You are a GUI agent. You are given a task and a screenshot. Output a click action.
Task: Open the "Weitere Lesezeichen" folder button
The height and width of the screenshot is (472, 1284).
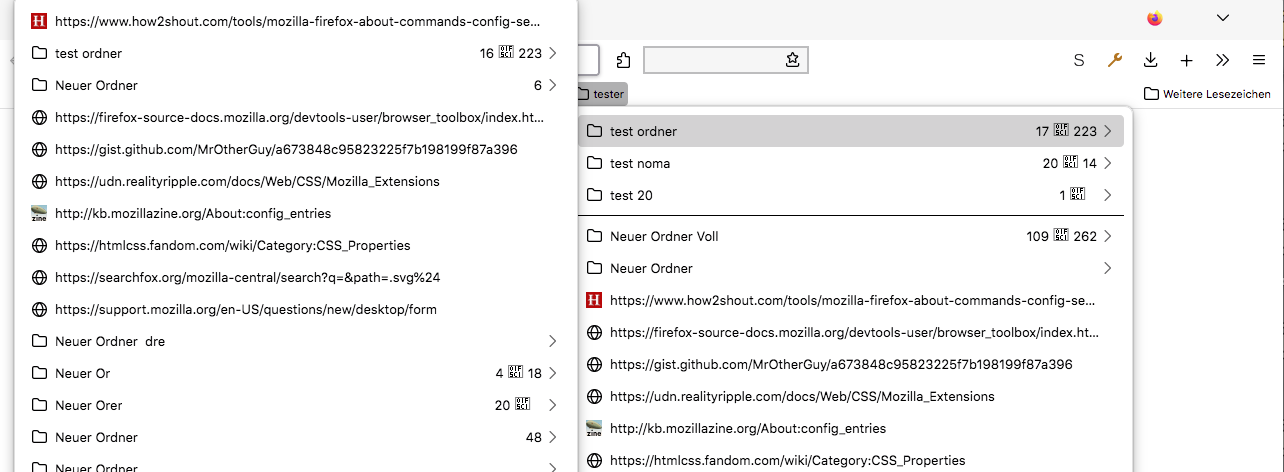(1207, 94)
